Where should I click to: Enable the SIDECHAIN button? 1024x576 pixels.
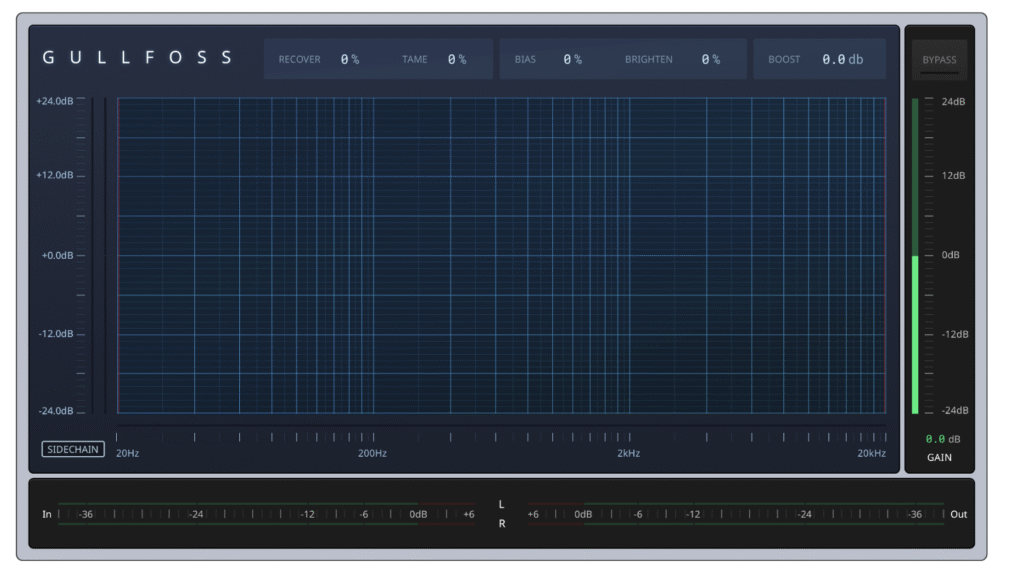pyautogui.click(x=73, y=450)
